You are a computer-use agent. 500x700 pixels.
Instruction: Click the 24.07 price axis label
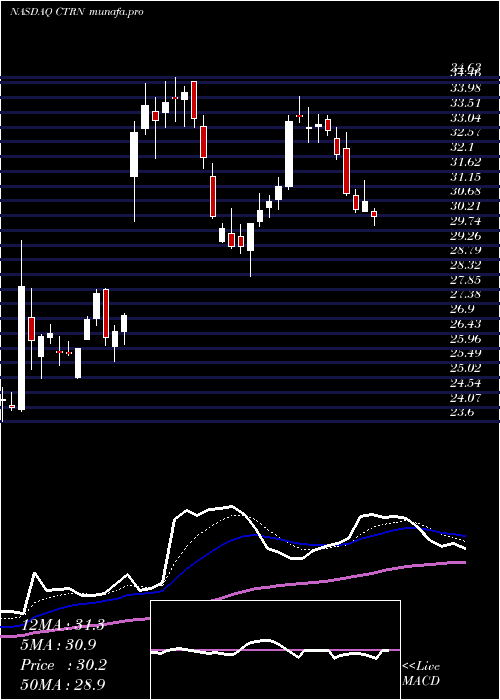(466, 398)
